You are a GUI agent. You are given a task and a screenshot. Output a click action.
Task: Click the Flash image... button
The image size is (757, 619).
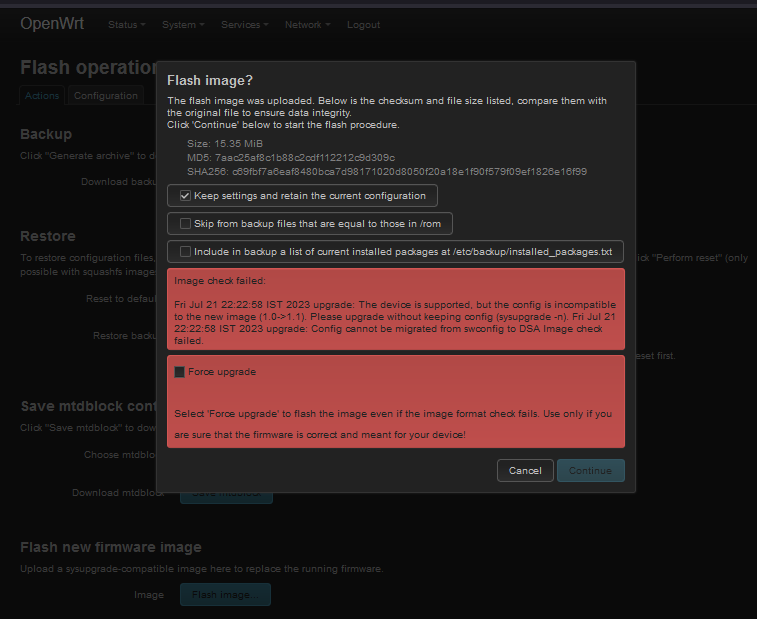[225, 594]
